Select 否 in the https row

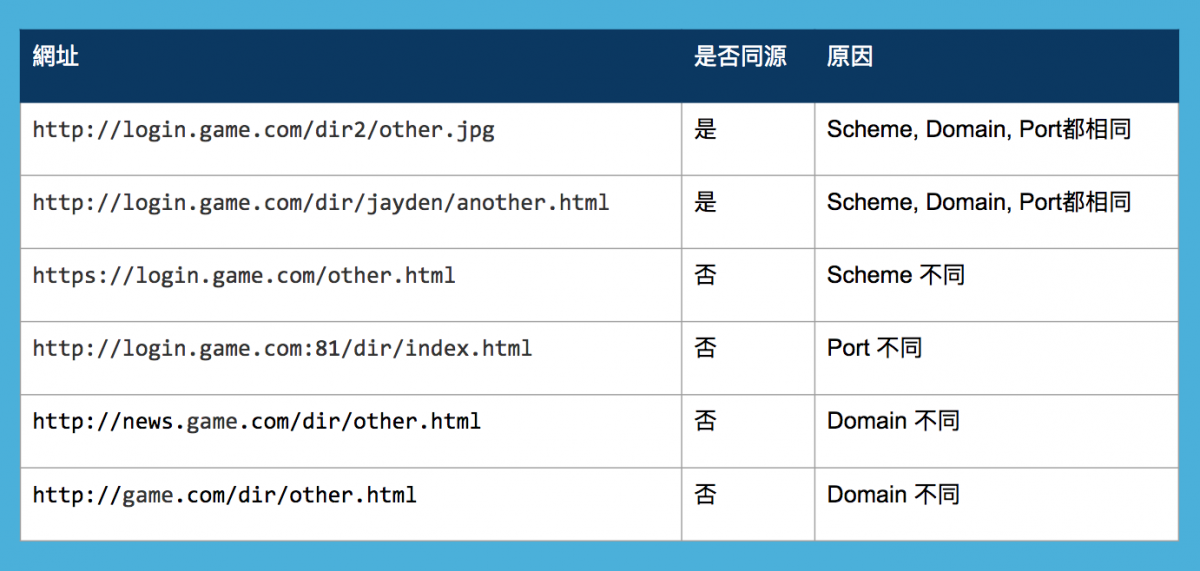point(706,276)
